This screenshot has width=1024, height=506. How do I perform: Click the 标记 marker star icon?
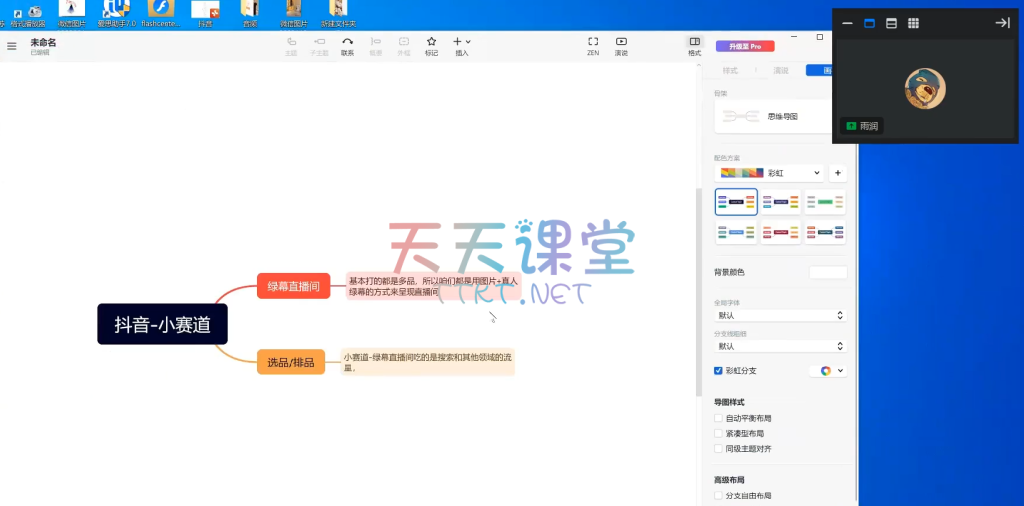tap(431, 45)
